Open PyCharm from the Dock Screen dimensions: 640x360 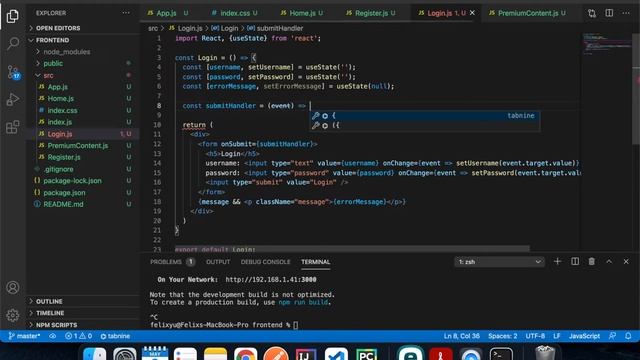click(366, 353)
